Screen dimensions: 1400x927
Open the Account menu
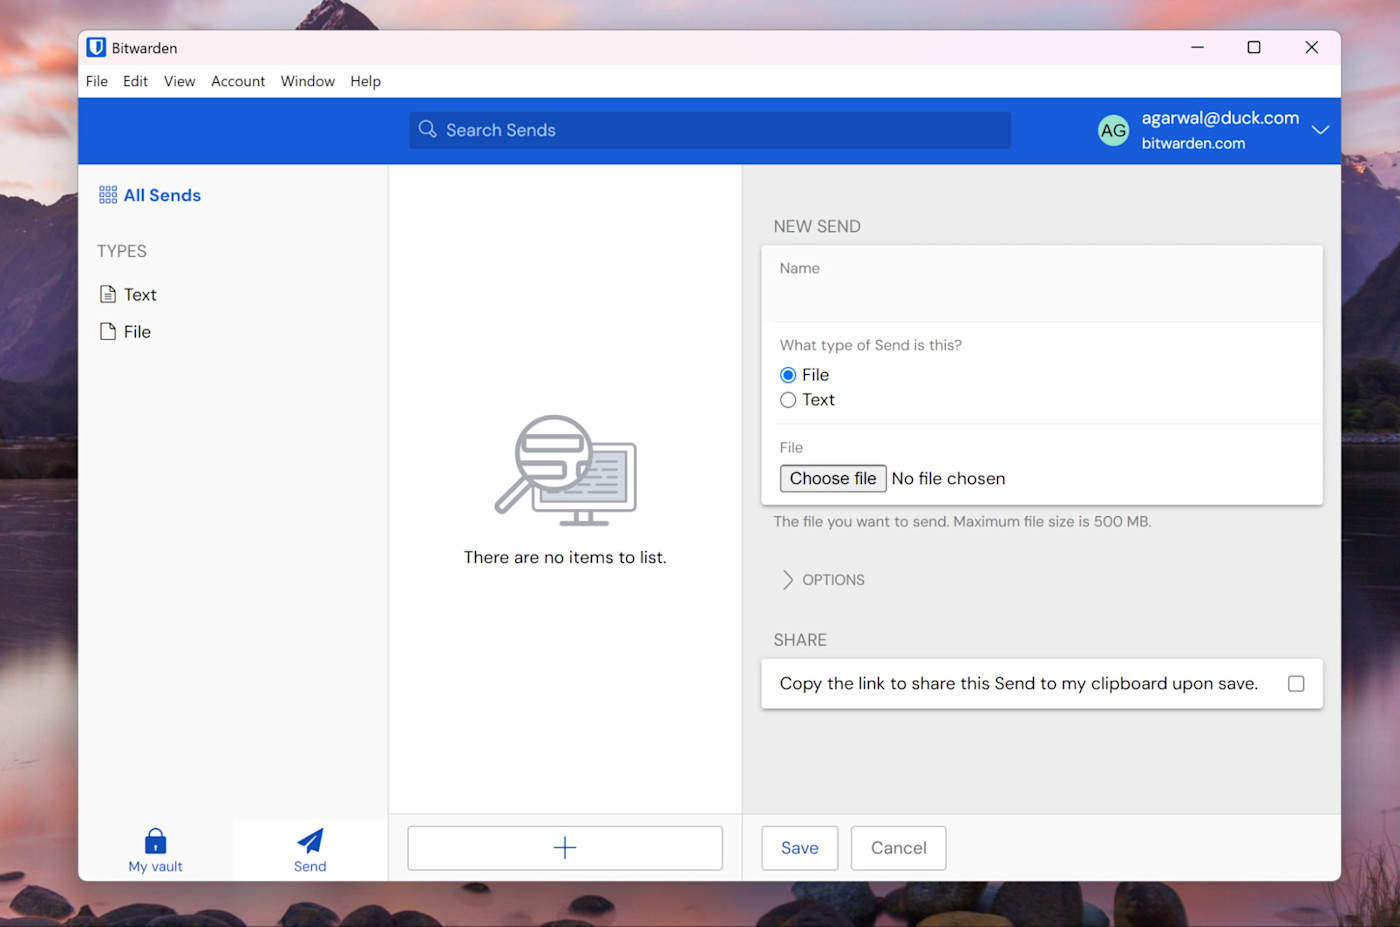coord(238,81)
